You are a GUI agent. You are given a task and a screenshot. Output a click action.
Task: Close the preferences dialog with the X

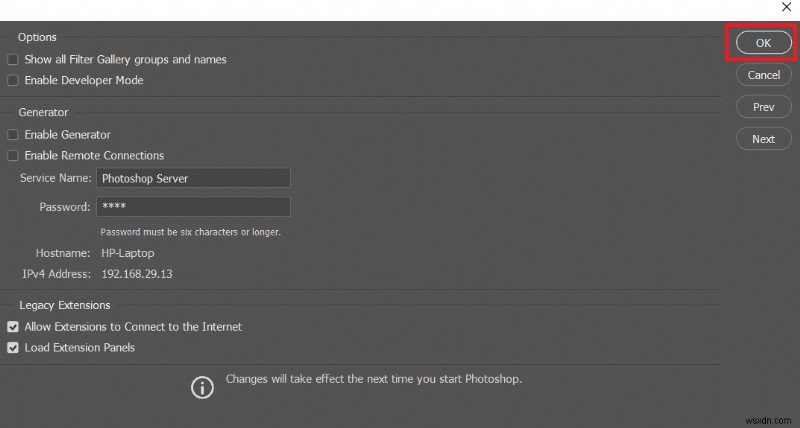pyautogui.click(x=786, y=7)
